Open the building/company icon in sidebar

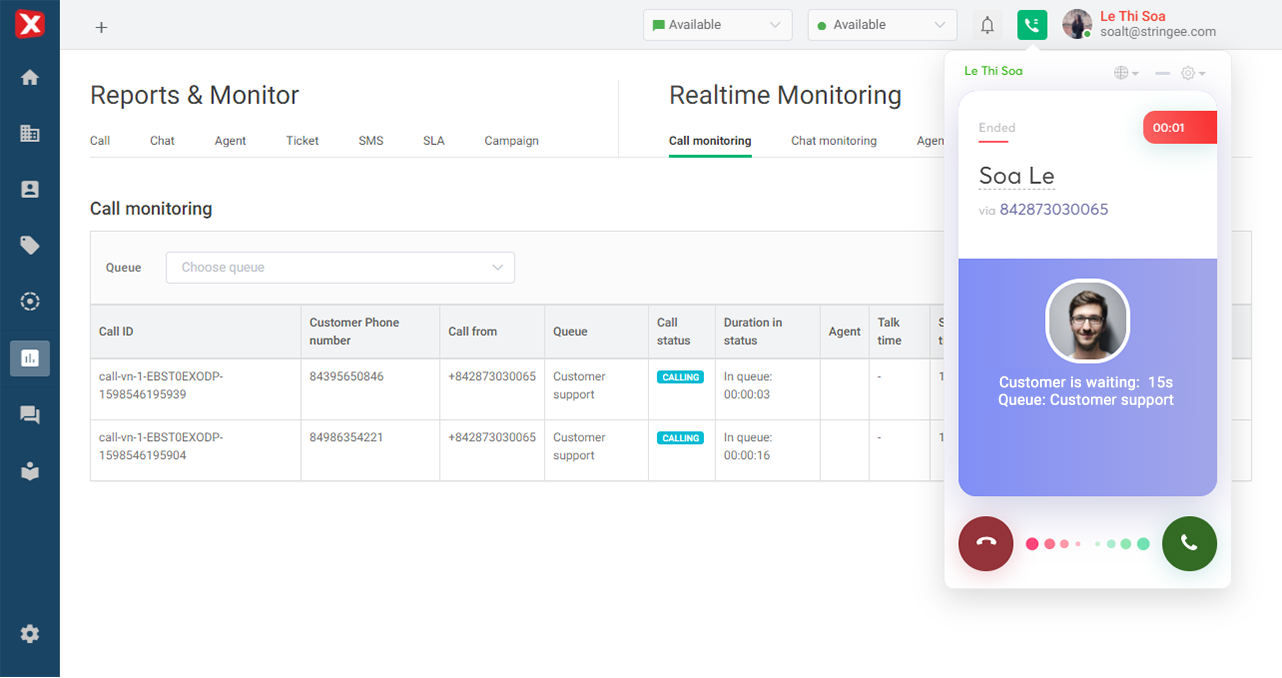point(30,133)
